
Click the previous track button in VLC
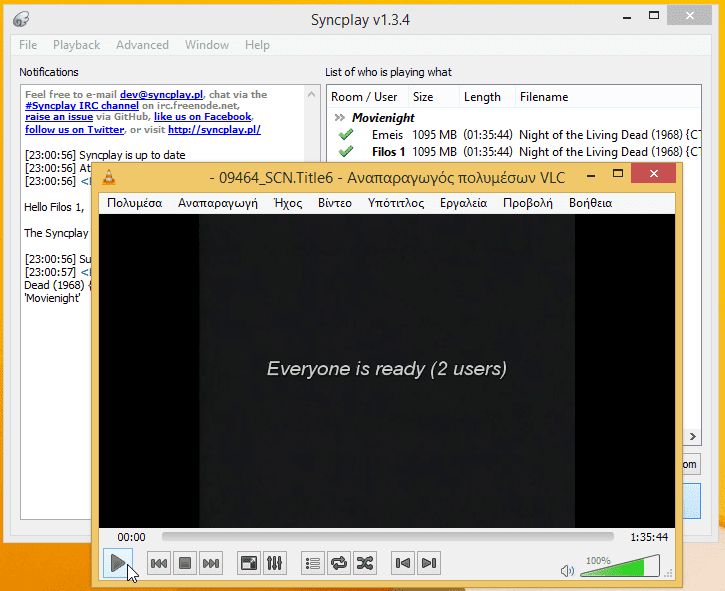pyautogui.click(x=159, y=563)
